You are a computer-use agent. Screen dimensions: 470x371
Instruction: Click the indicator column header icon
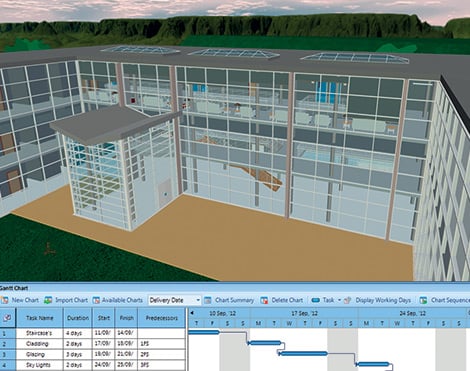7,318
